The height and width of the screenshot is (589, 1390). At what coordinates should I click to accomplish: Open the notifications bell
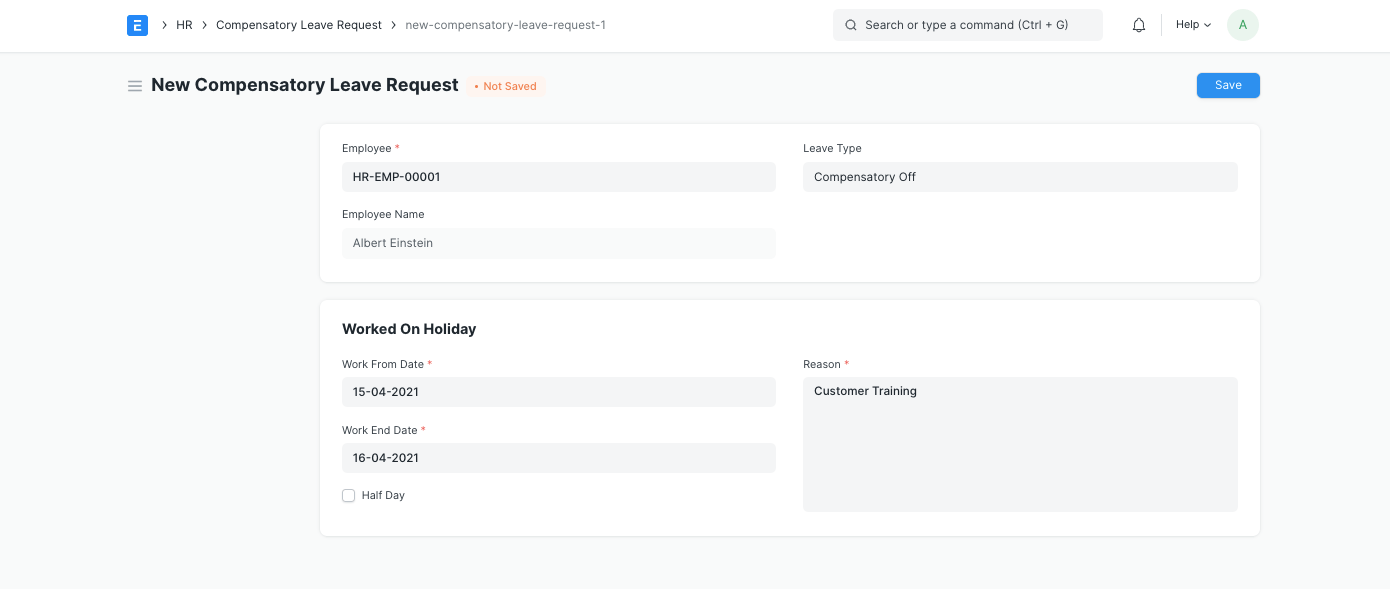pos(1139,24)
